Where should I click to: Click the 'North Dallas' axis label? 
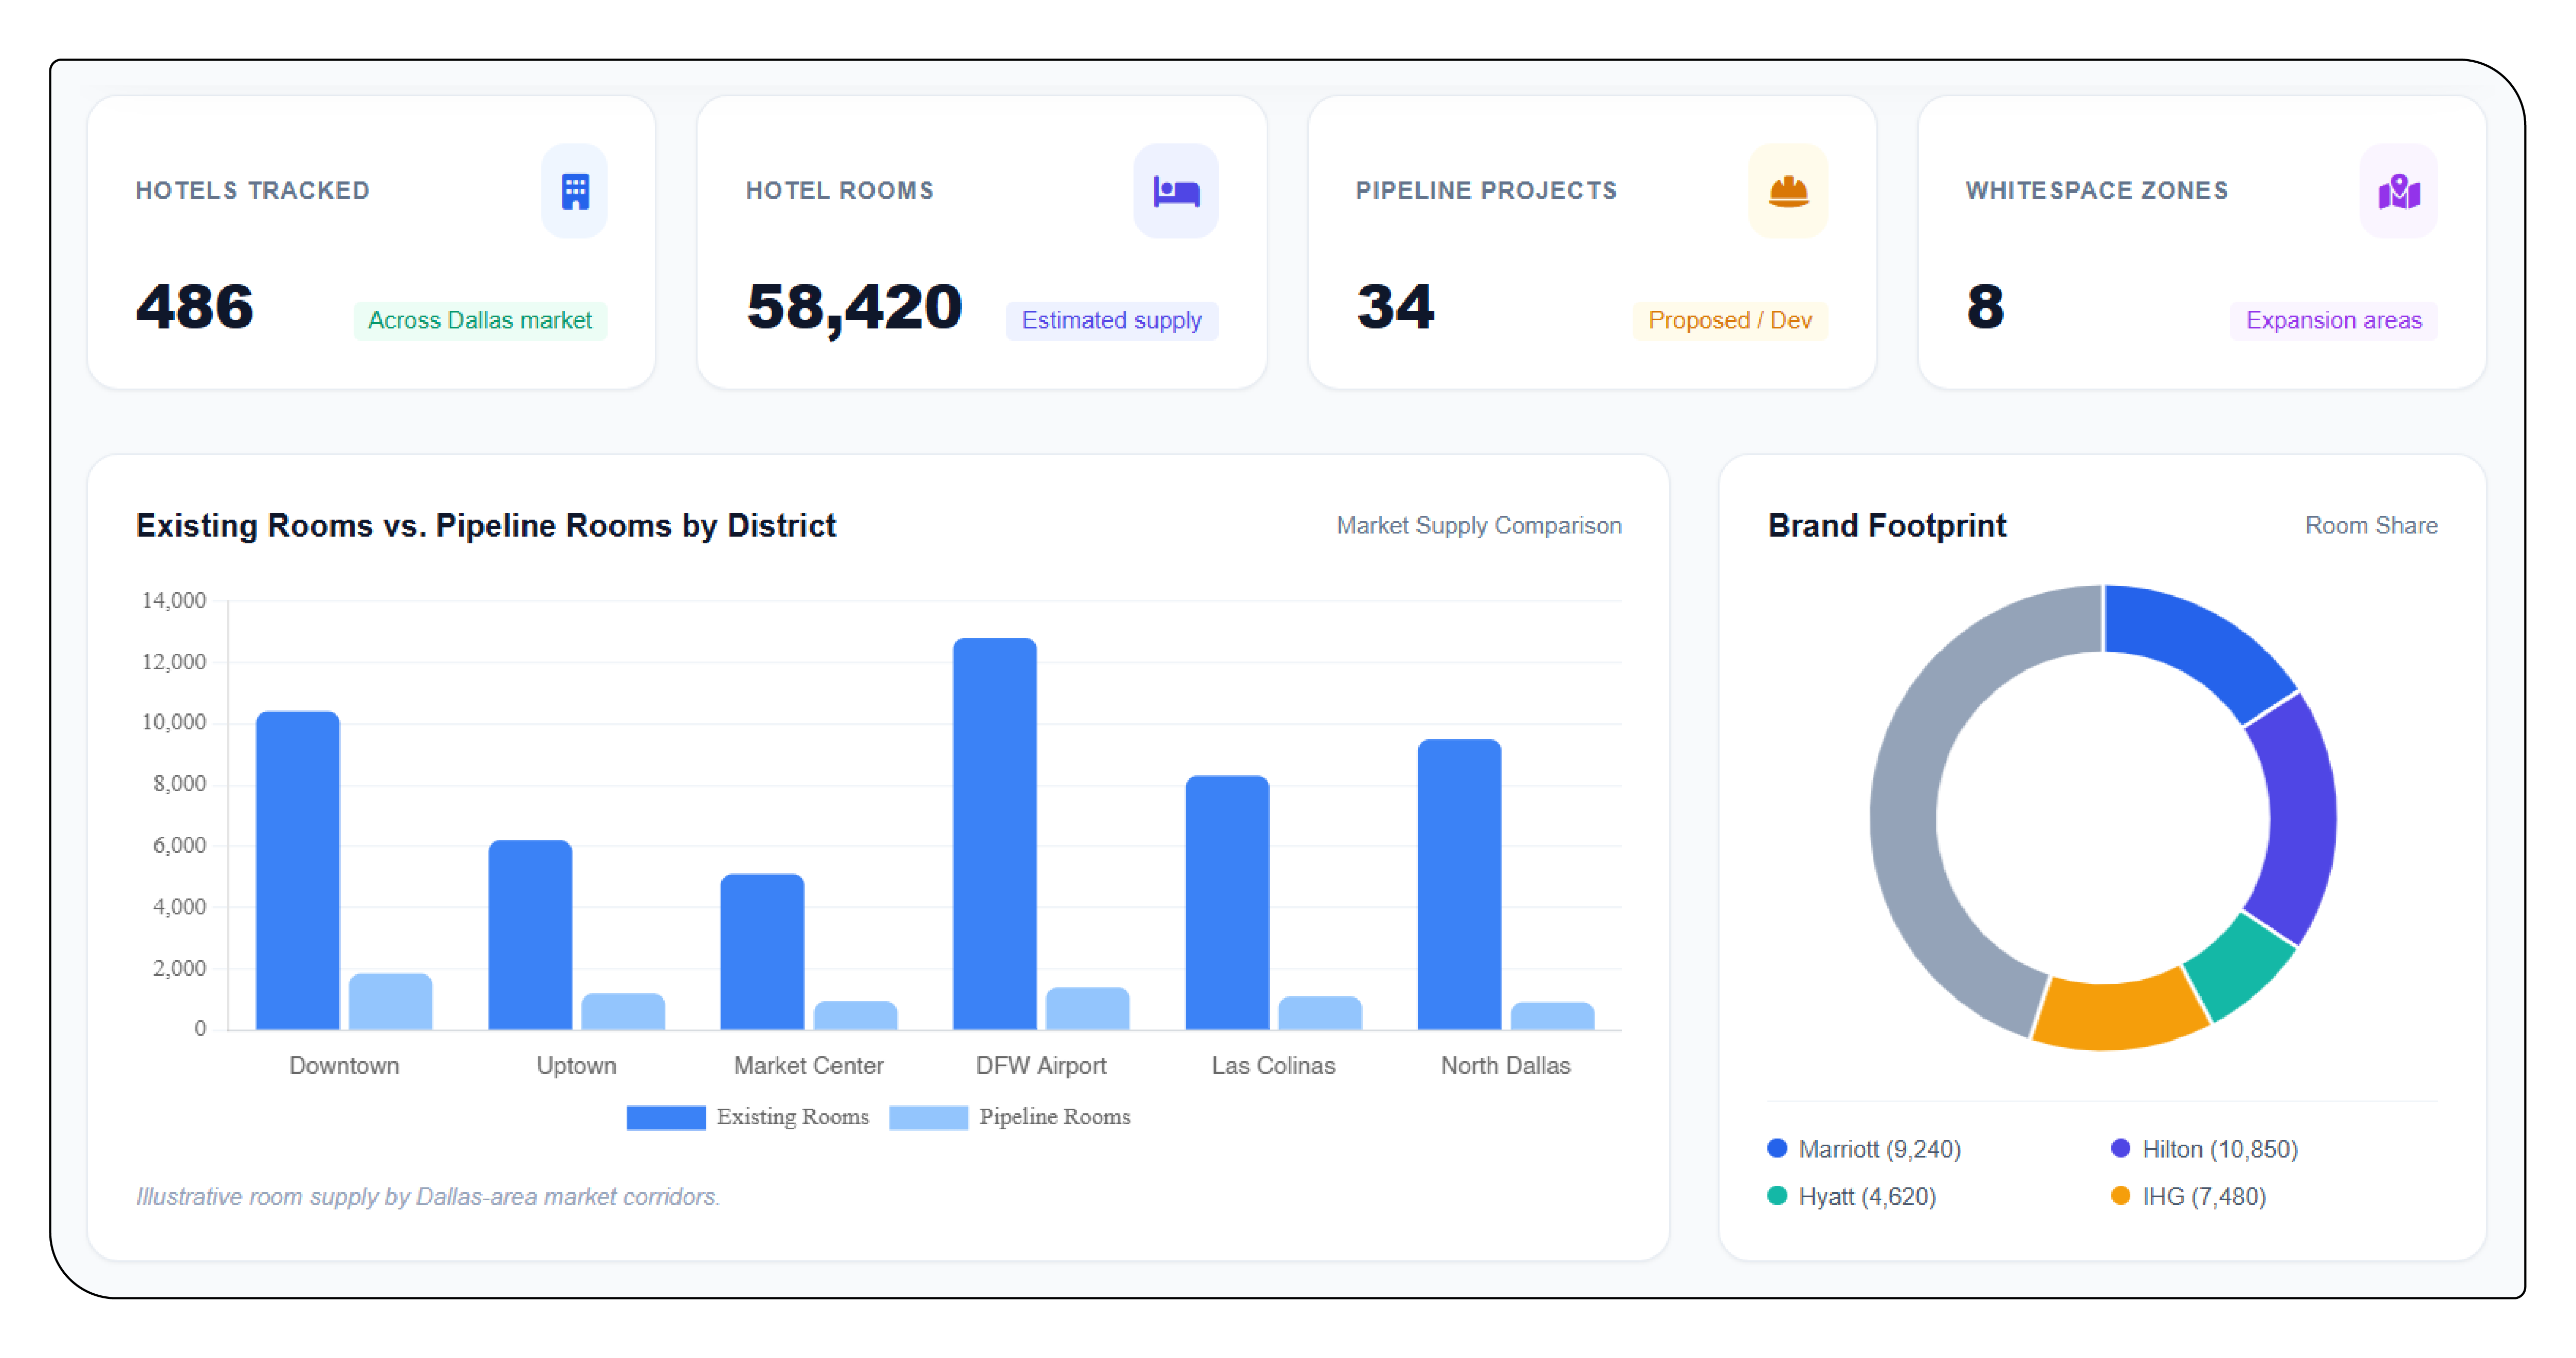(1505, 1065)
